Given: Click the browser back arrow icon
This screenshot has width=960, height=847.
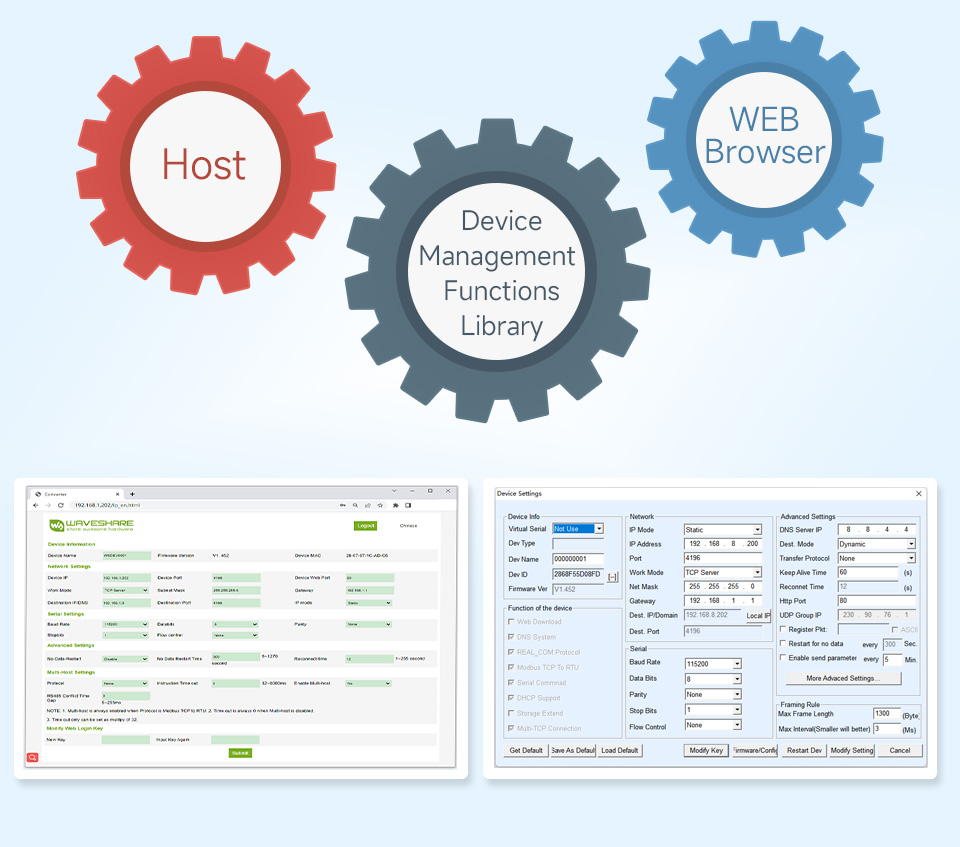Looking at the screenshot, I should [x=36, y=505].
